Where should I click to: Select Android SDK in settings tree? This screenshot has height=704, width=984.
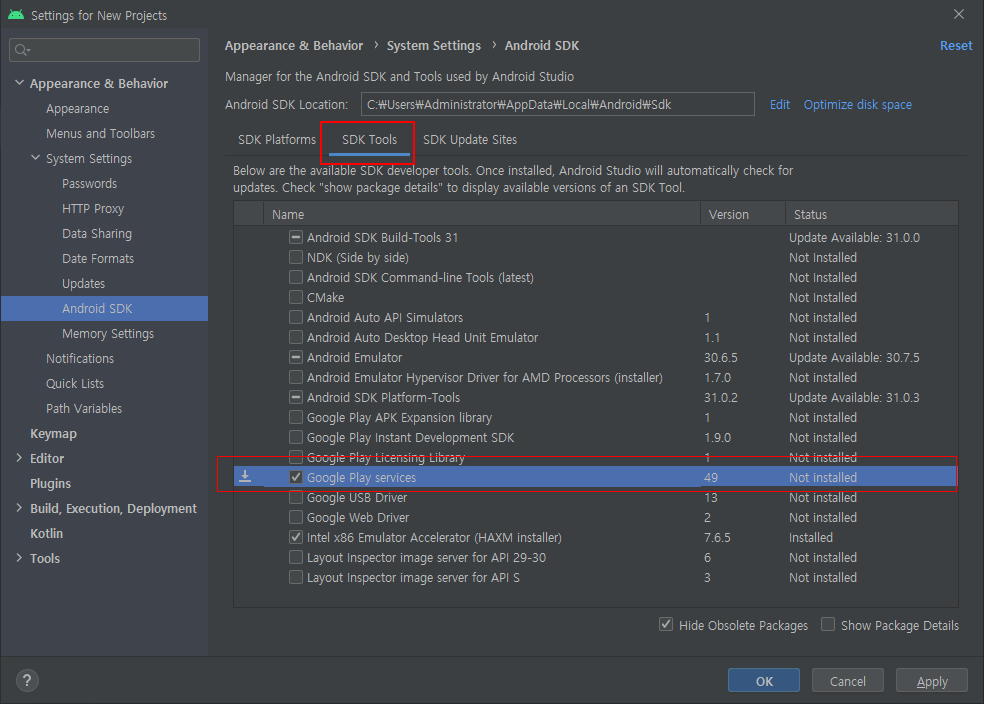[97, 309]
